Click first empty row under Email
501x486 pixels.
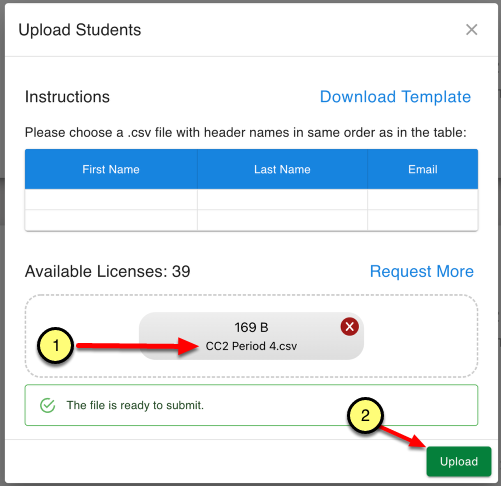423,199
